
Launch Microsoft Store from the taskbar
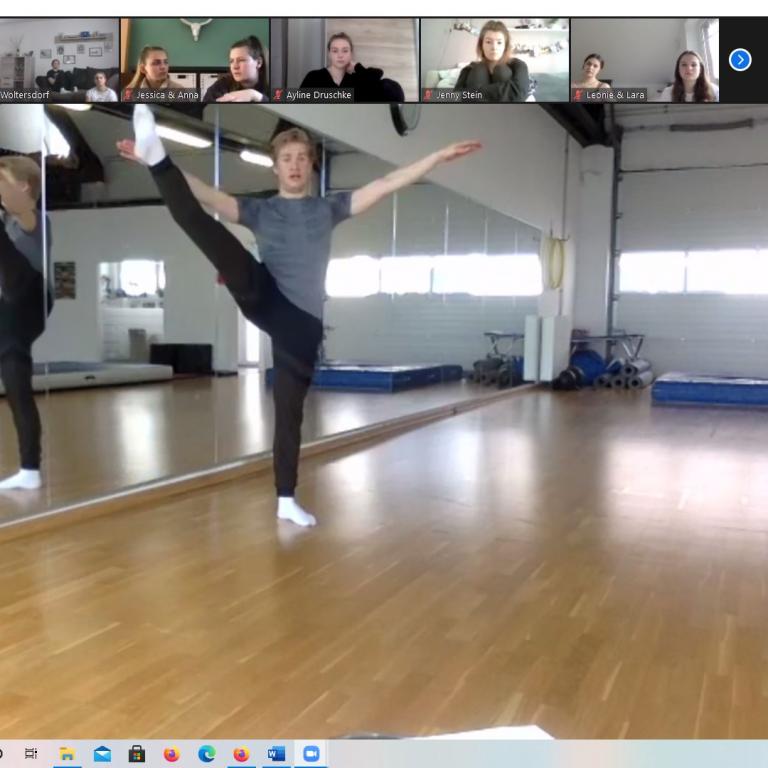[x=137, y=754]
